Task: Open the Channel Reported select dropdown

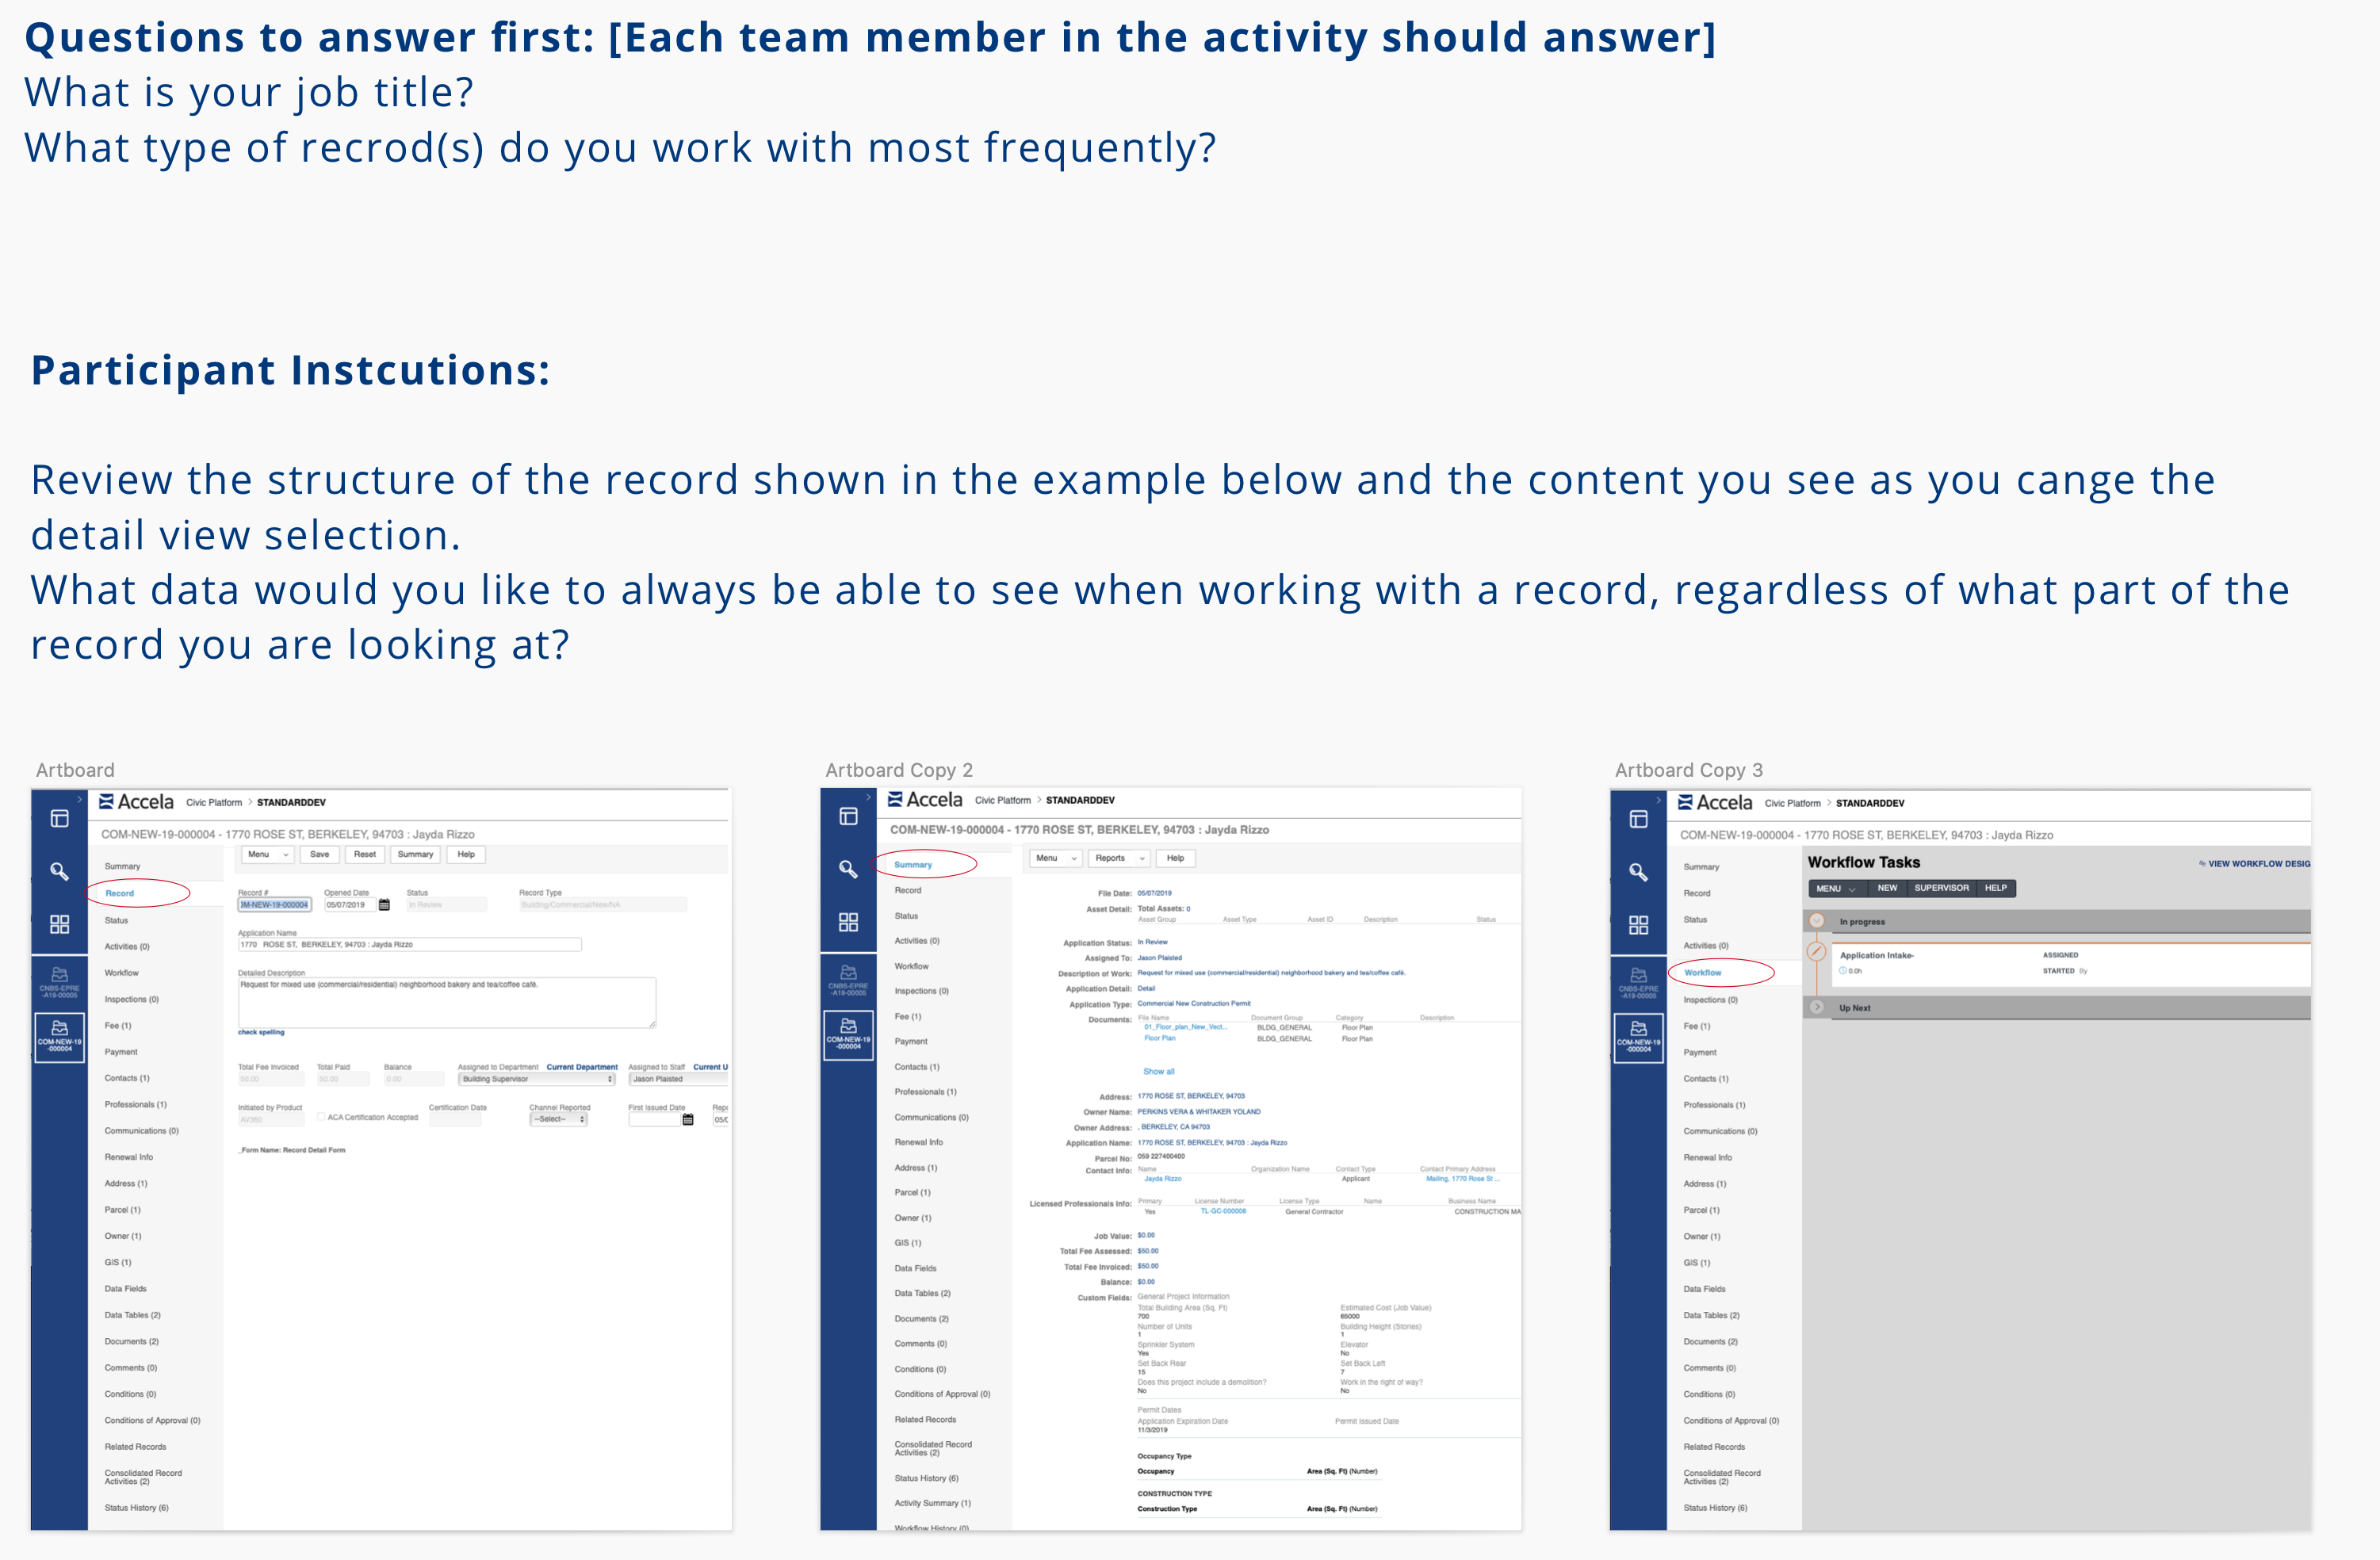Action: (559, 1119)
